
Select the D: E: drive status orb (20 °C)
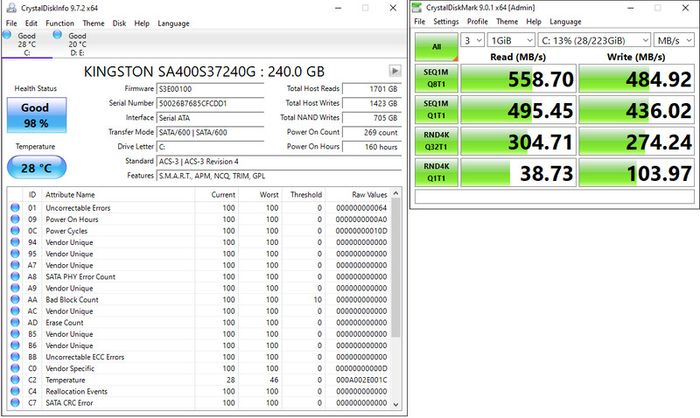pyautogui.click(x=57, y=34)
